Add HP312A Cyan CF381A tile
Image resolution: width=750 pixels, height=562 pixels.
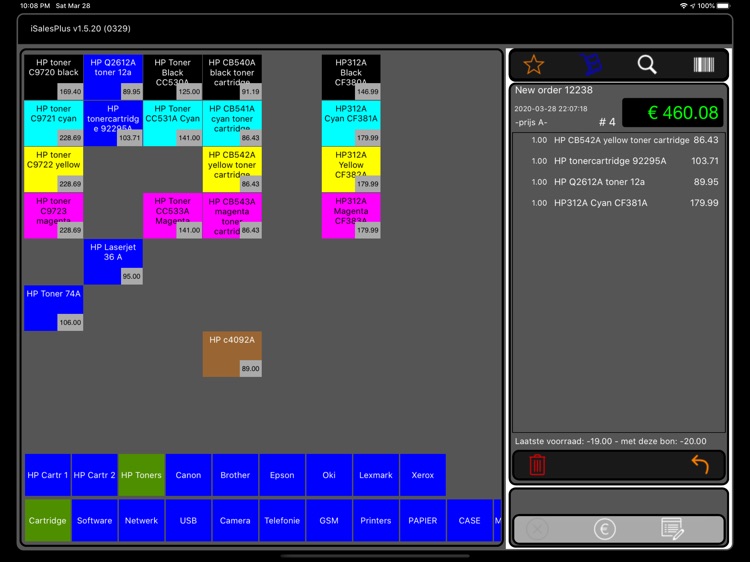351,123
